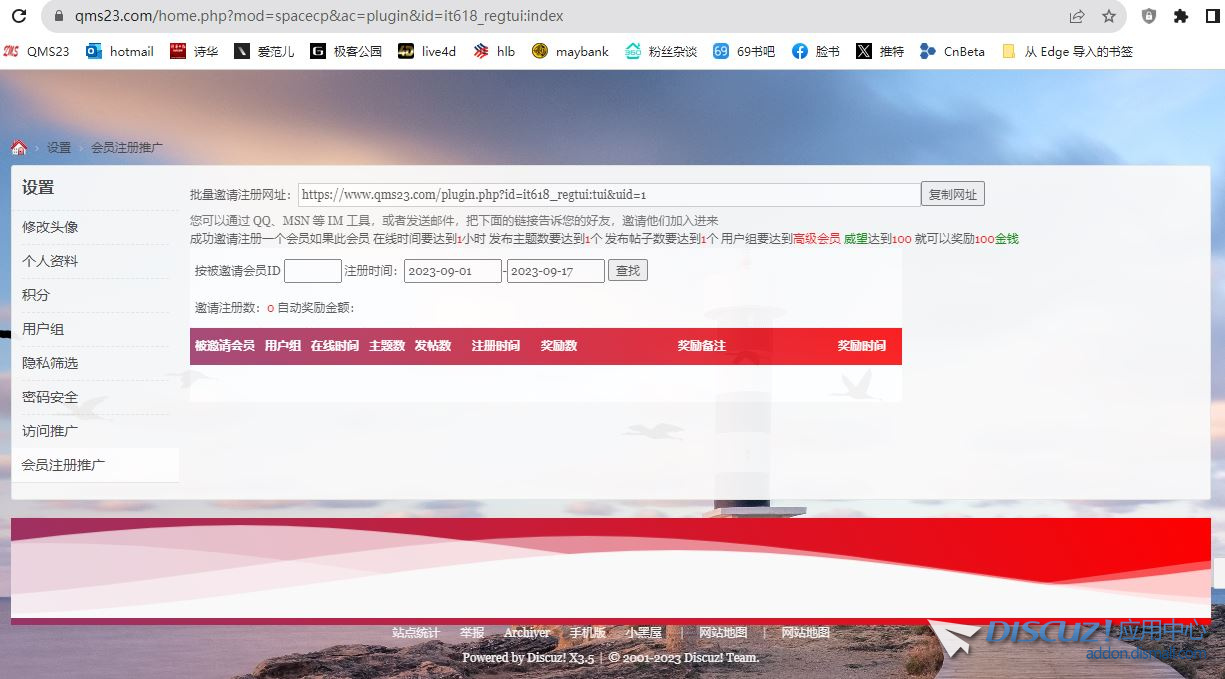Click the 按被邀请会员ID input field
Image resolution: width=1225 pixels, height=679 pixels.
click(313, 271)
